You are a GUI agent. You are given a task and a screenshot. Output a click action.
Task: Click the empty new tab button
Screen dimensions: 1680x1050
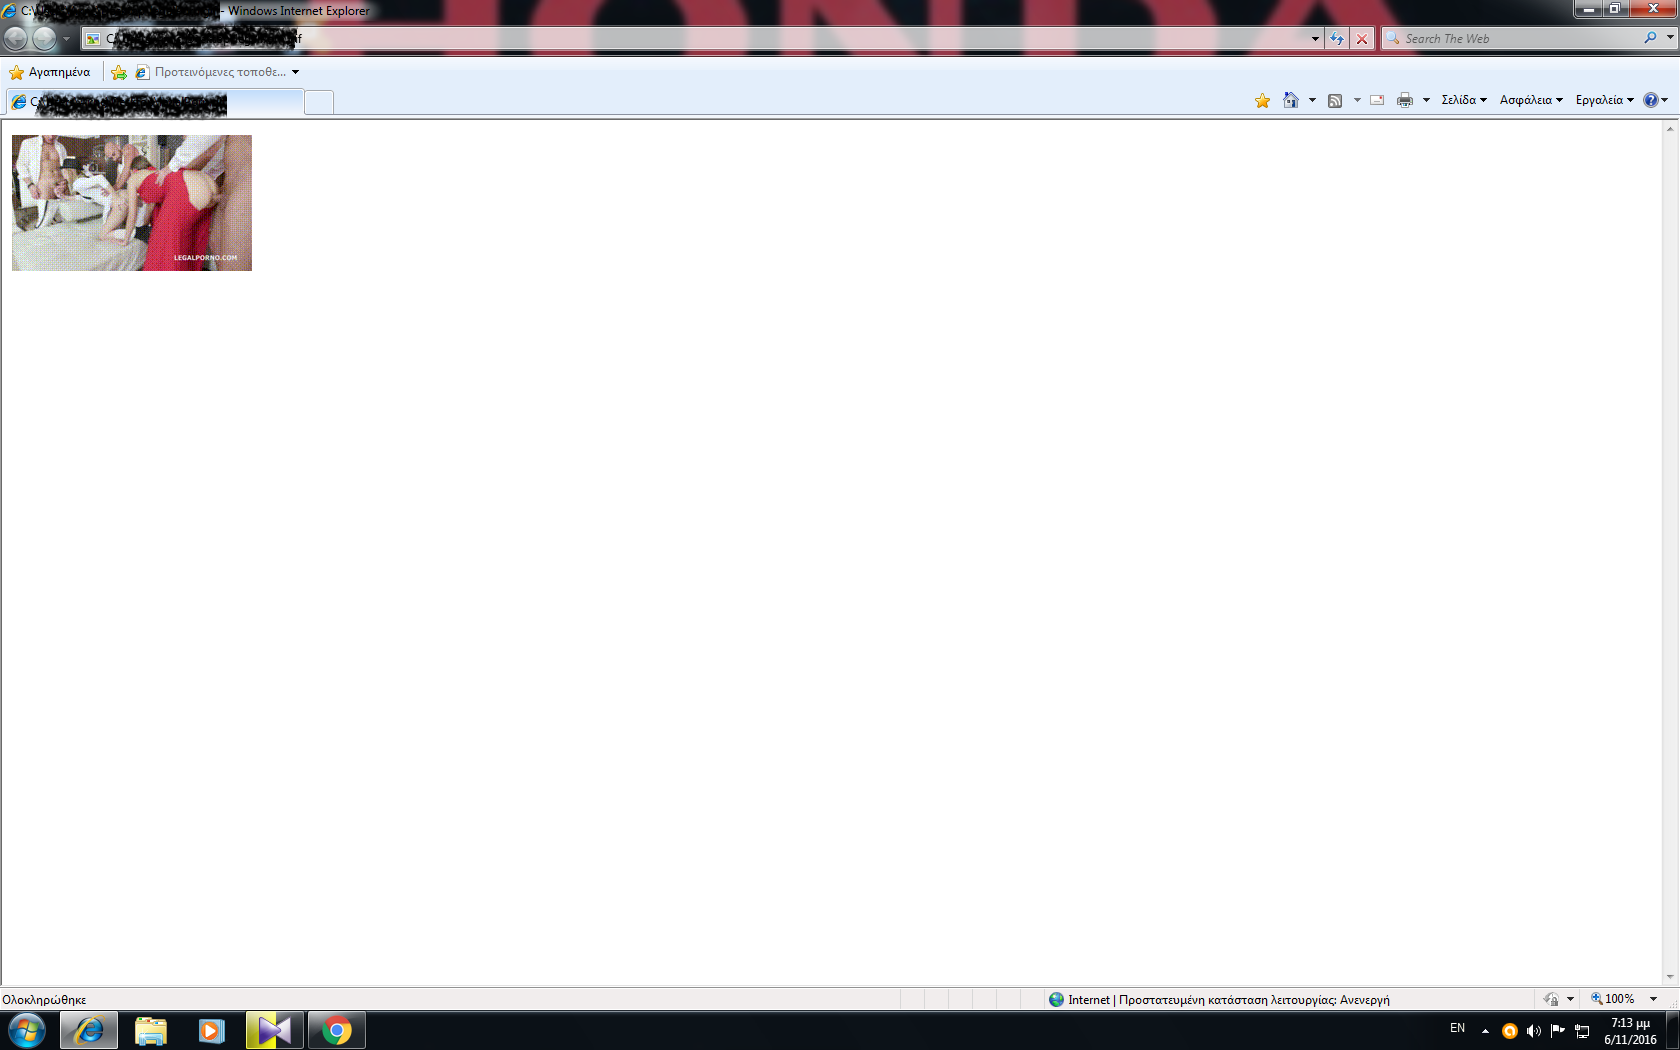pos(319,102)
